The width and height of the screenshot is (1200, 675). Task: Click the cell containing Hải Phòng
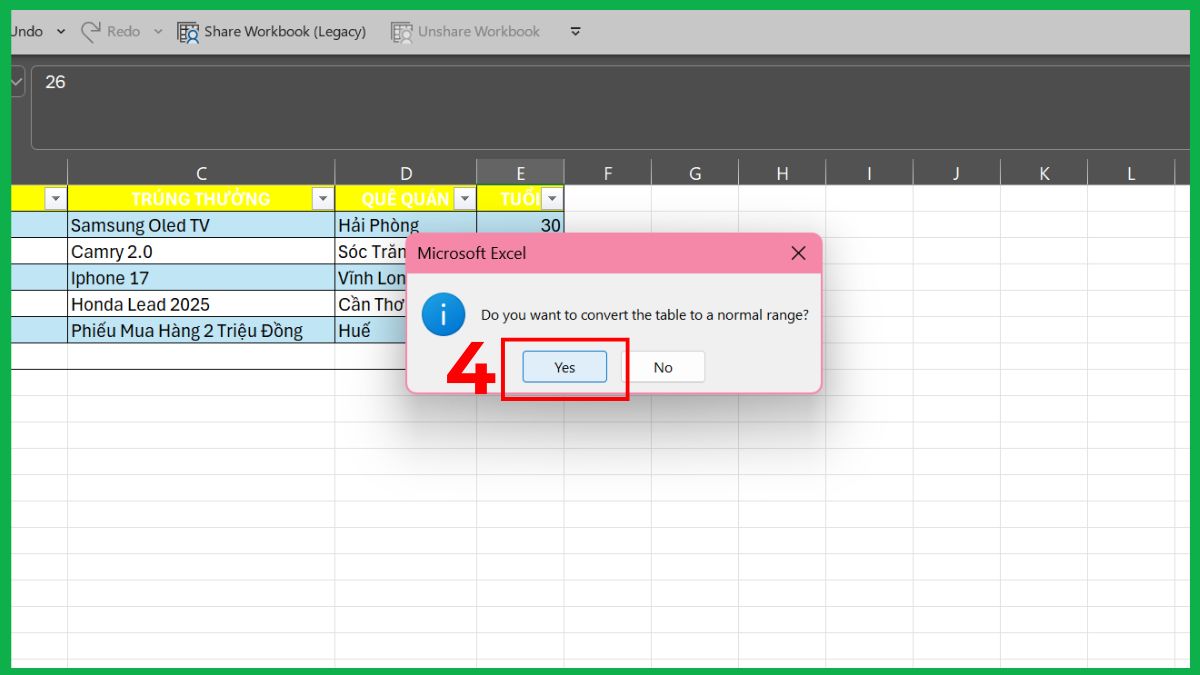coord(378,225)
